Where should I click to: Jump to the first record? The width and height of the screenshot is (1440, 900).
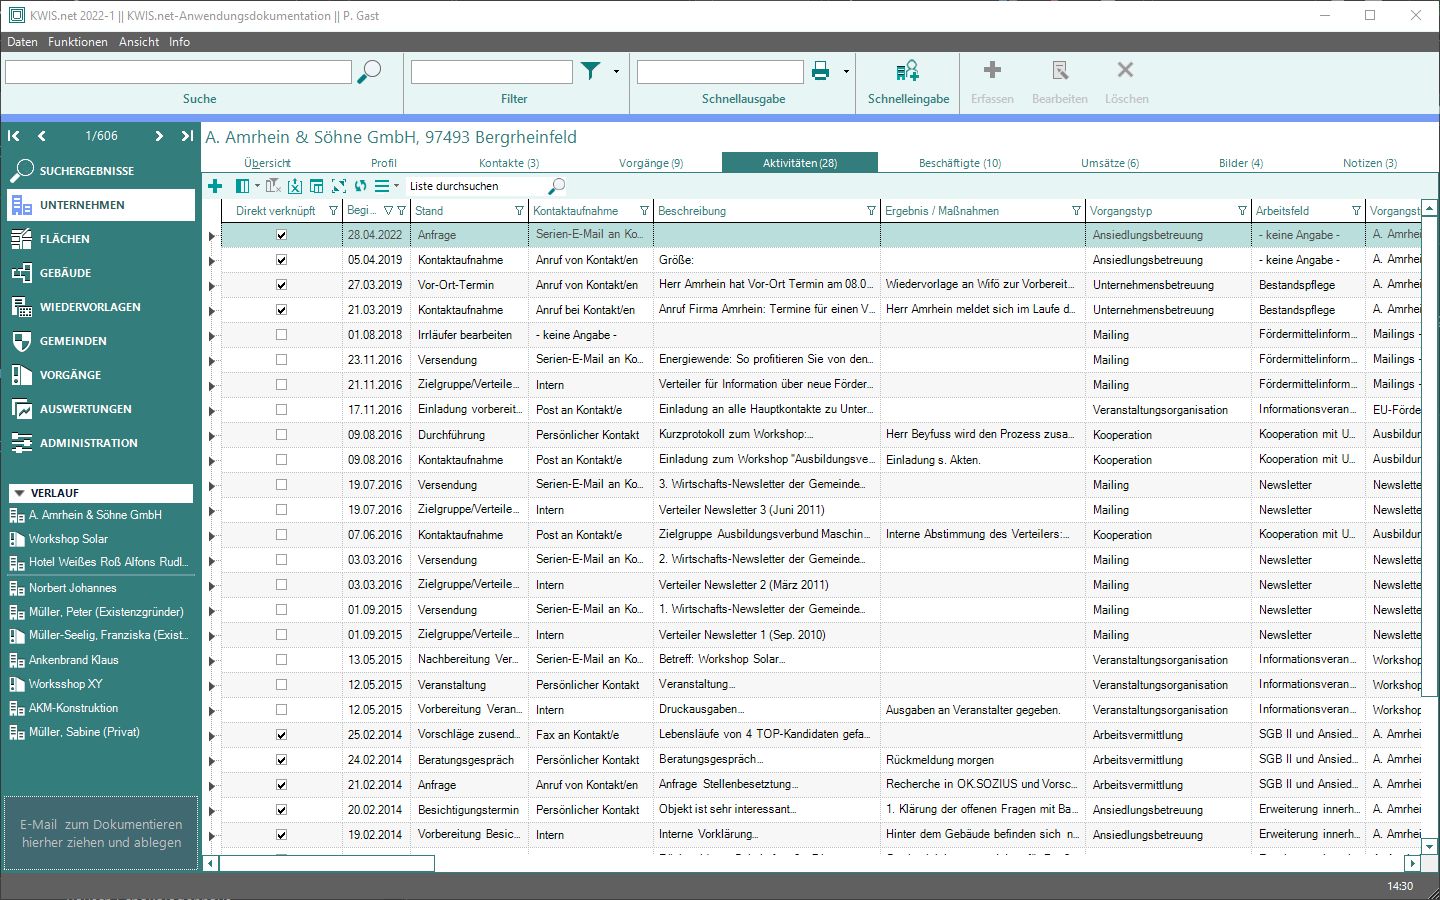14,136
